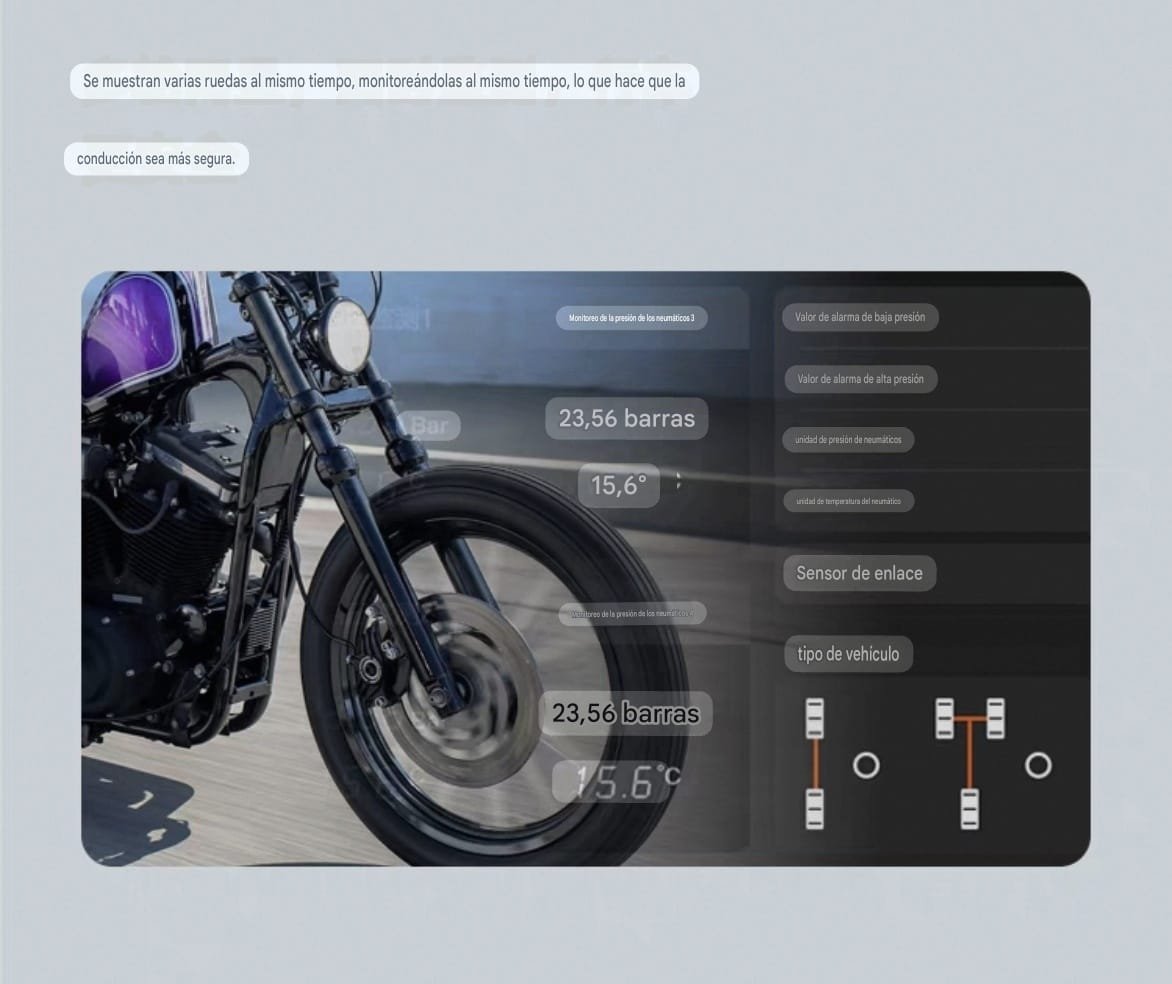Click the 'Sensor de enlace' button
Screen dimensions: 1172x984
(859, 573)
